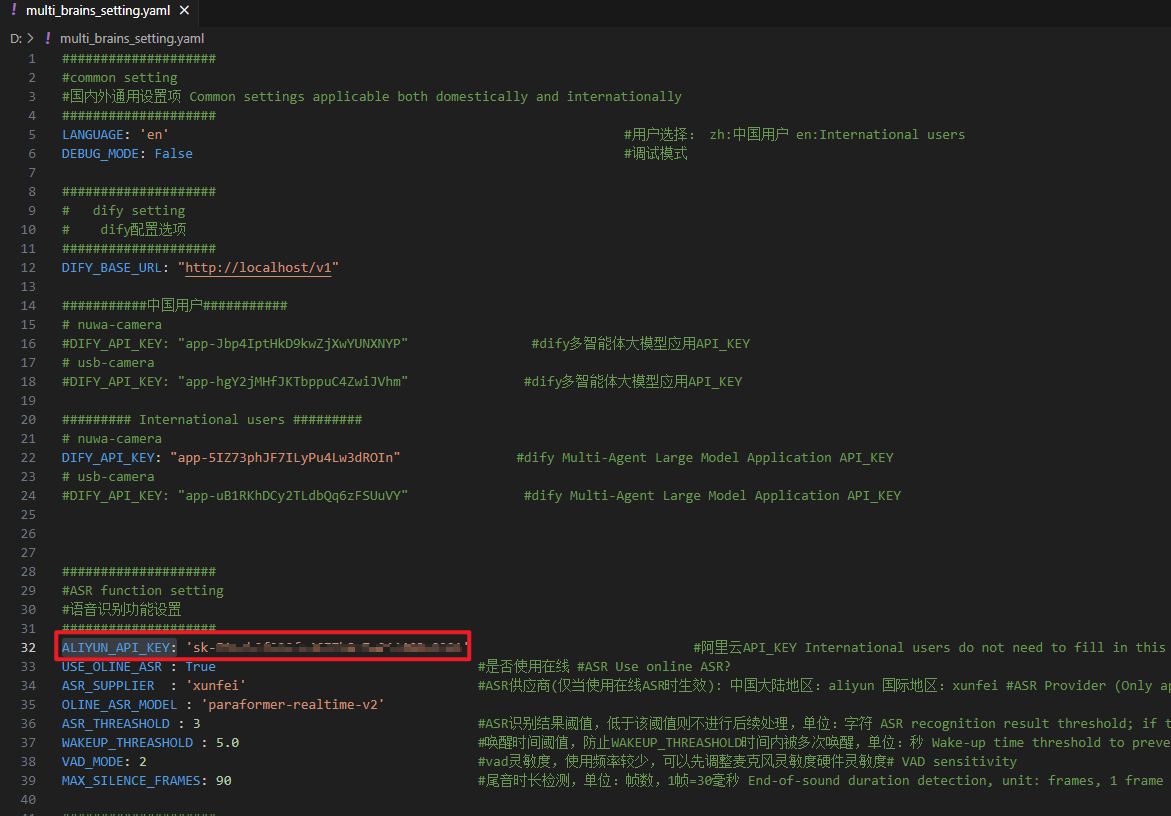Image resolution: width=1171 pixels, height=816 pixels.
Task: Click the MAX_SILENCE_FRAMES key
Action: coord(131,781)
